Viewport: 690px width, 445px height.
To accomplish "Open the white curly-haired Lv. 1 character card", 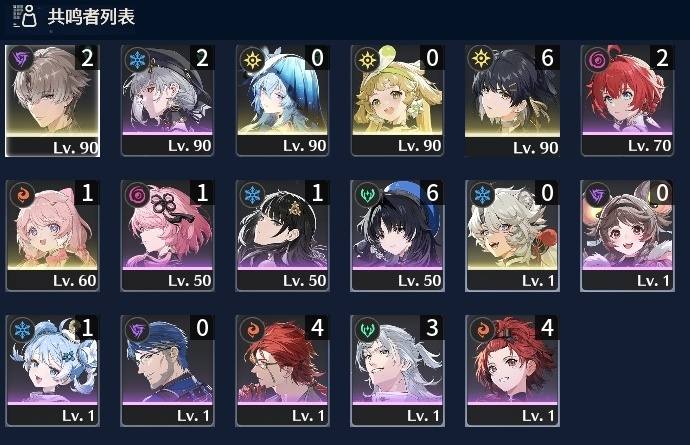I will 512,235.
